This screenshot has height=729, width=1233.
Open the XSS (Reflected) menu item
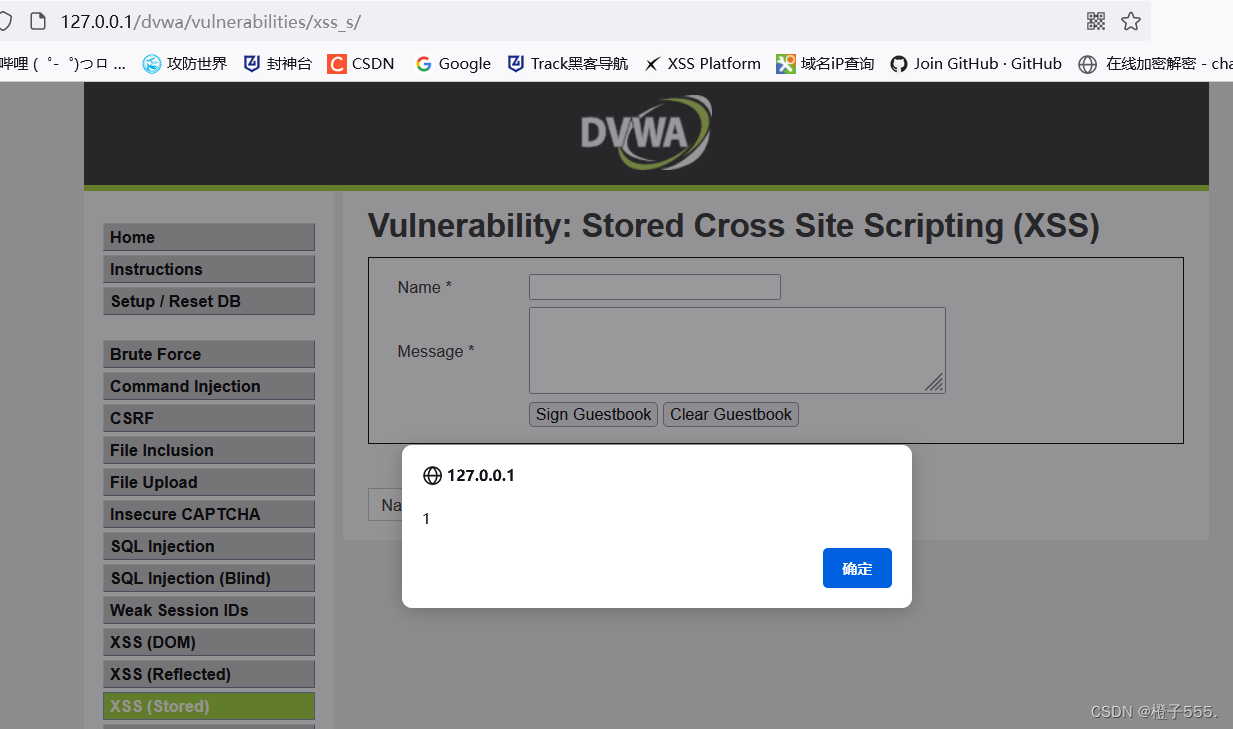pos(208,674)
